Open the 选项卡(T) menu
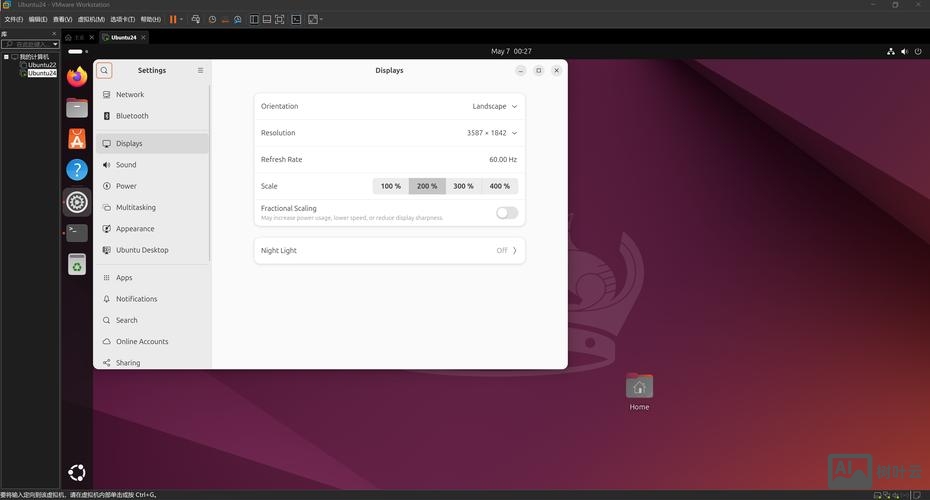The image size is (930, 500). tap(122, 20)
